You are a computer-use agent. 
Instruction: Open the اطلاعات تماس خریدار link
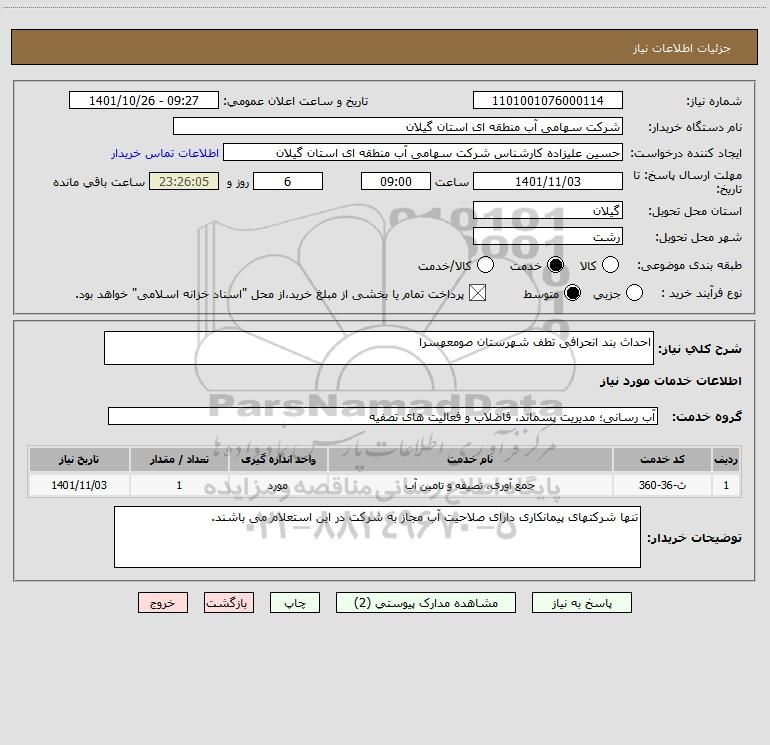[x=165, y=153]
